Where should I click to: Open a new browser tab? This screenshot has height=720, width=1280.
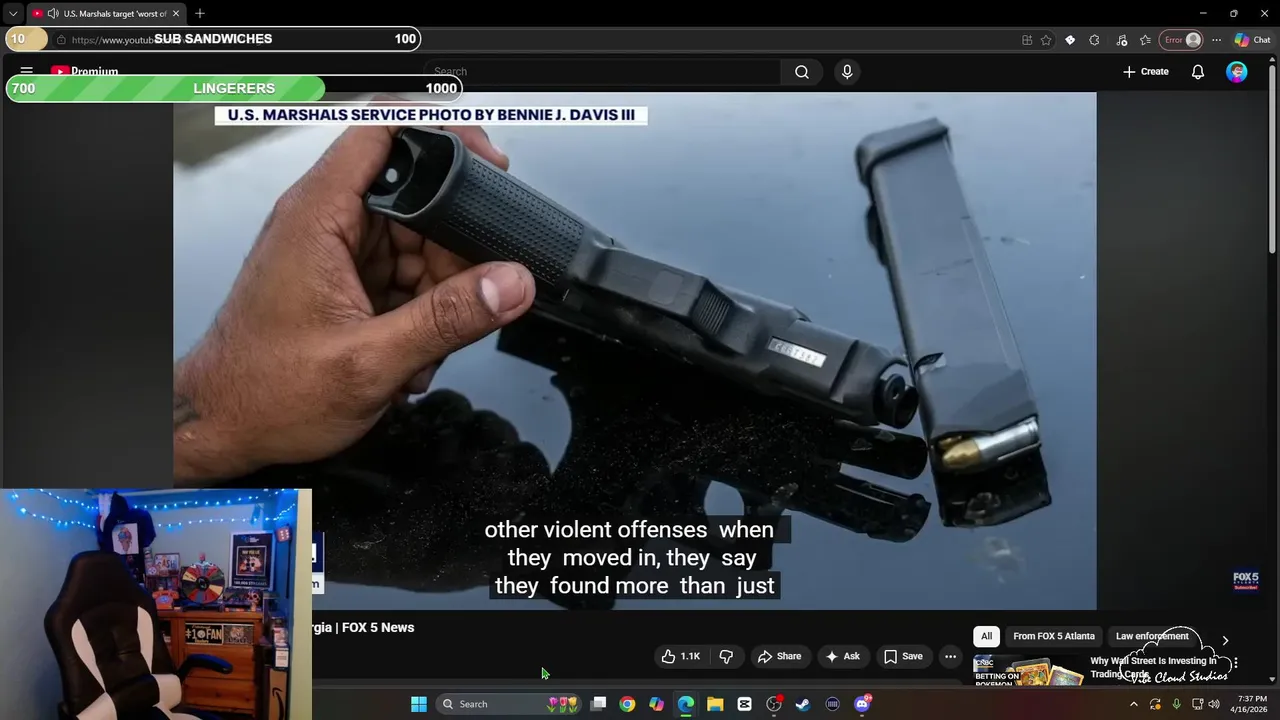(200, 14)
